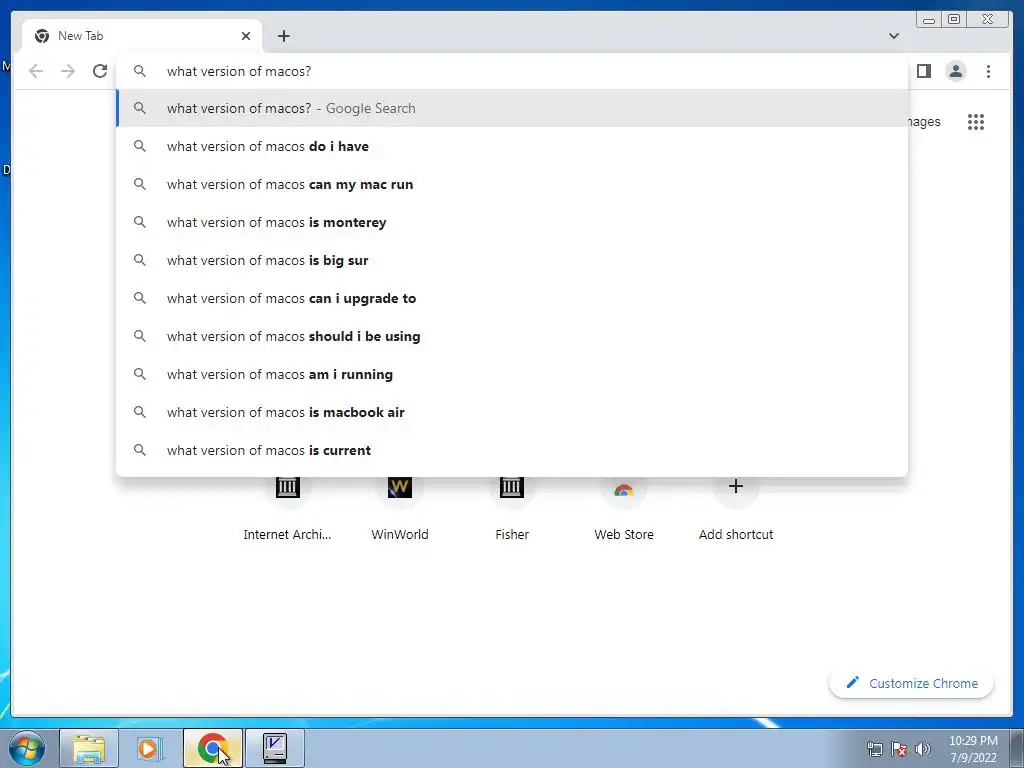
Task: Click the Action Center flag tray icon
Action: 899,749
